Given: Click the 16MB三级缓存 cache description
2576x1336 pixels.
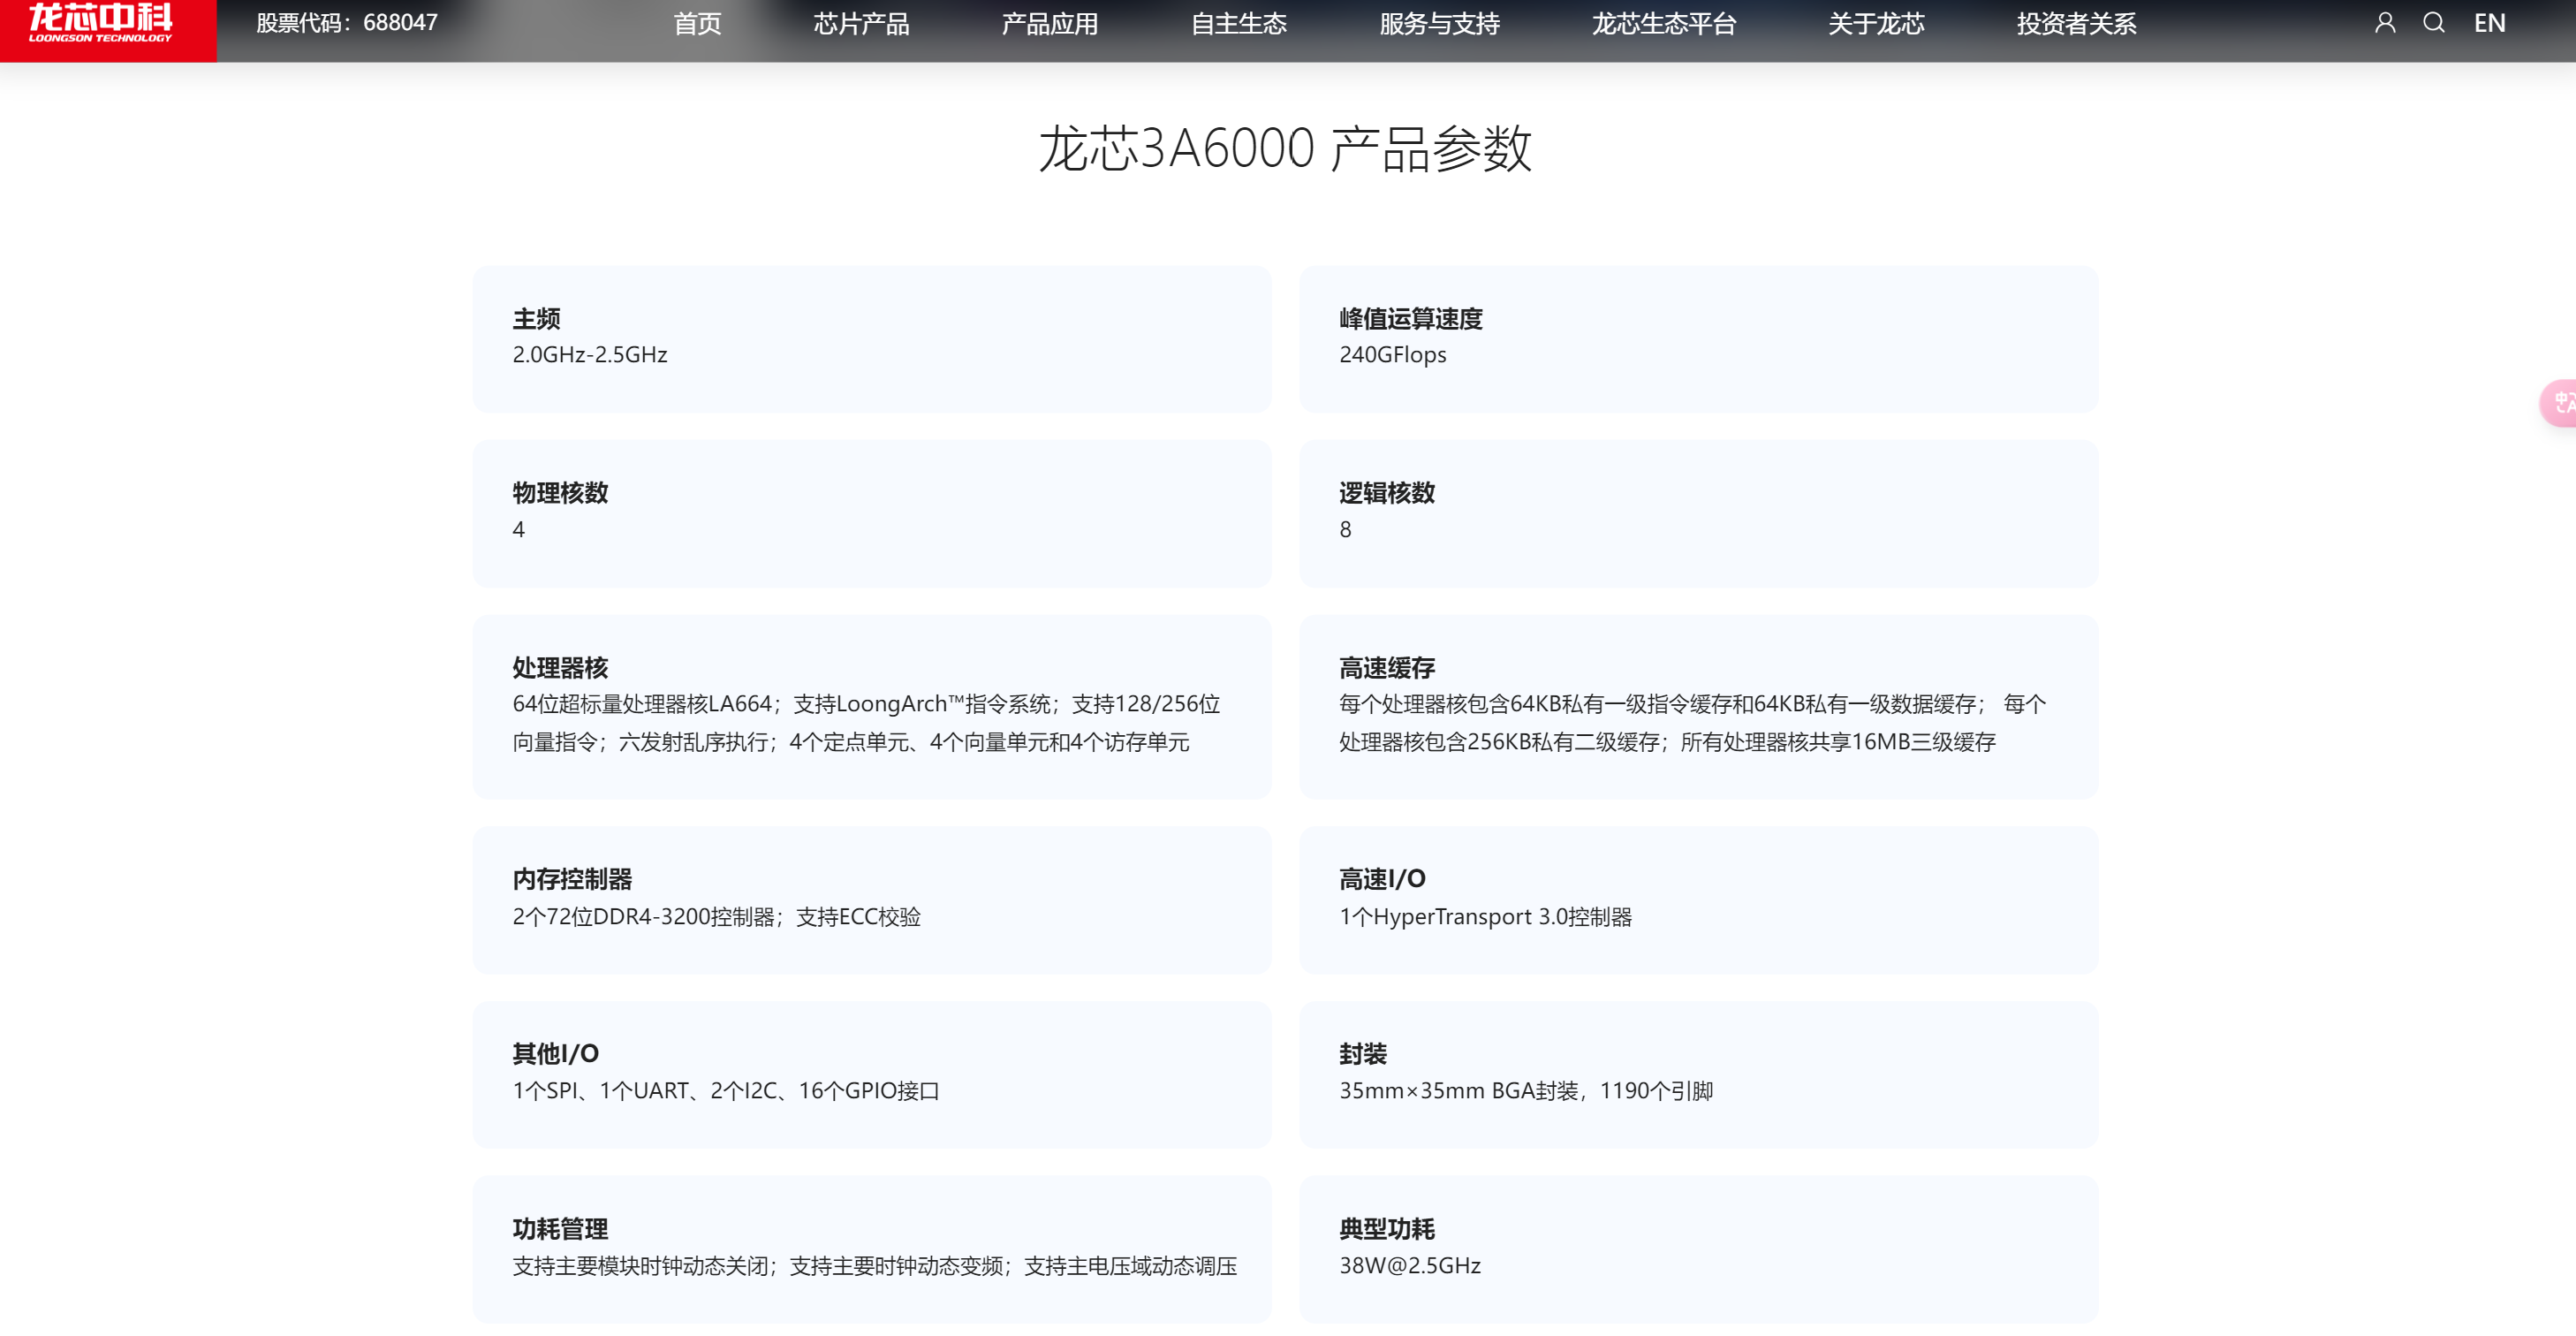Looking at the screenshot, I should point(1692,723).
